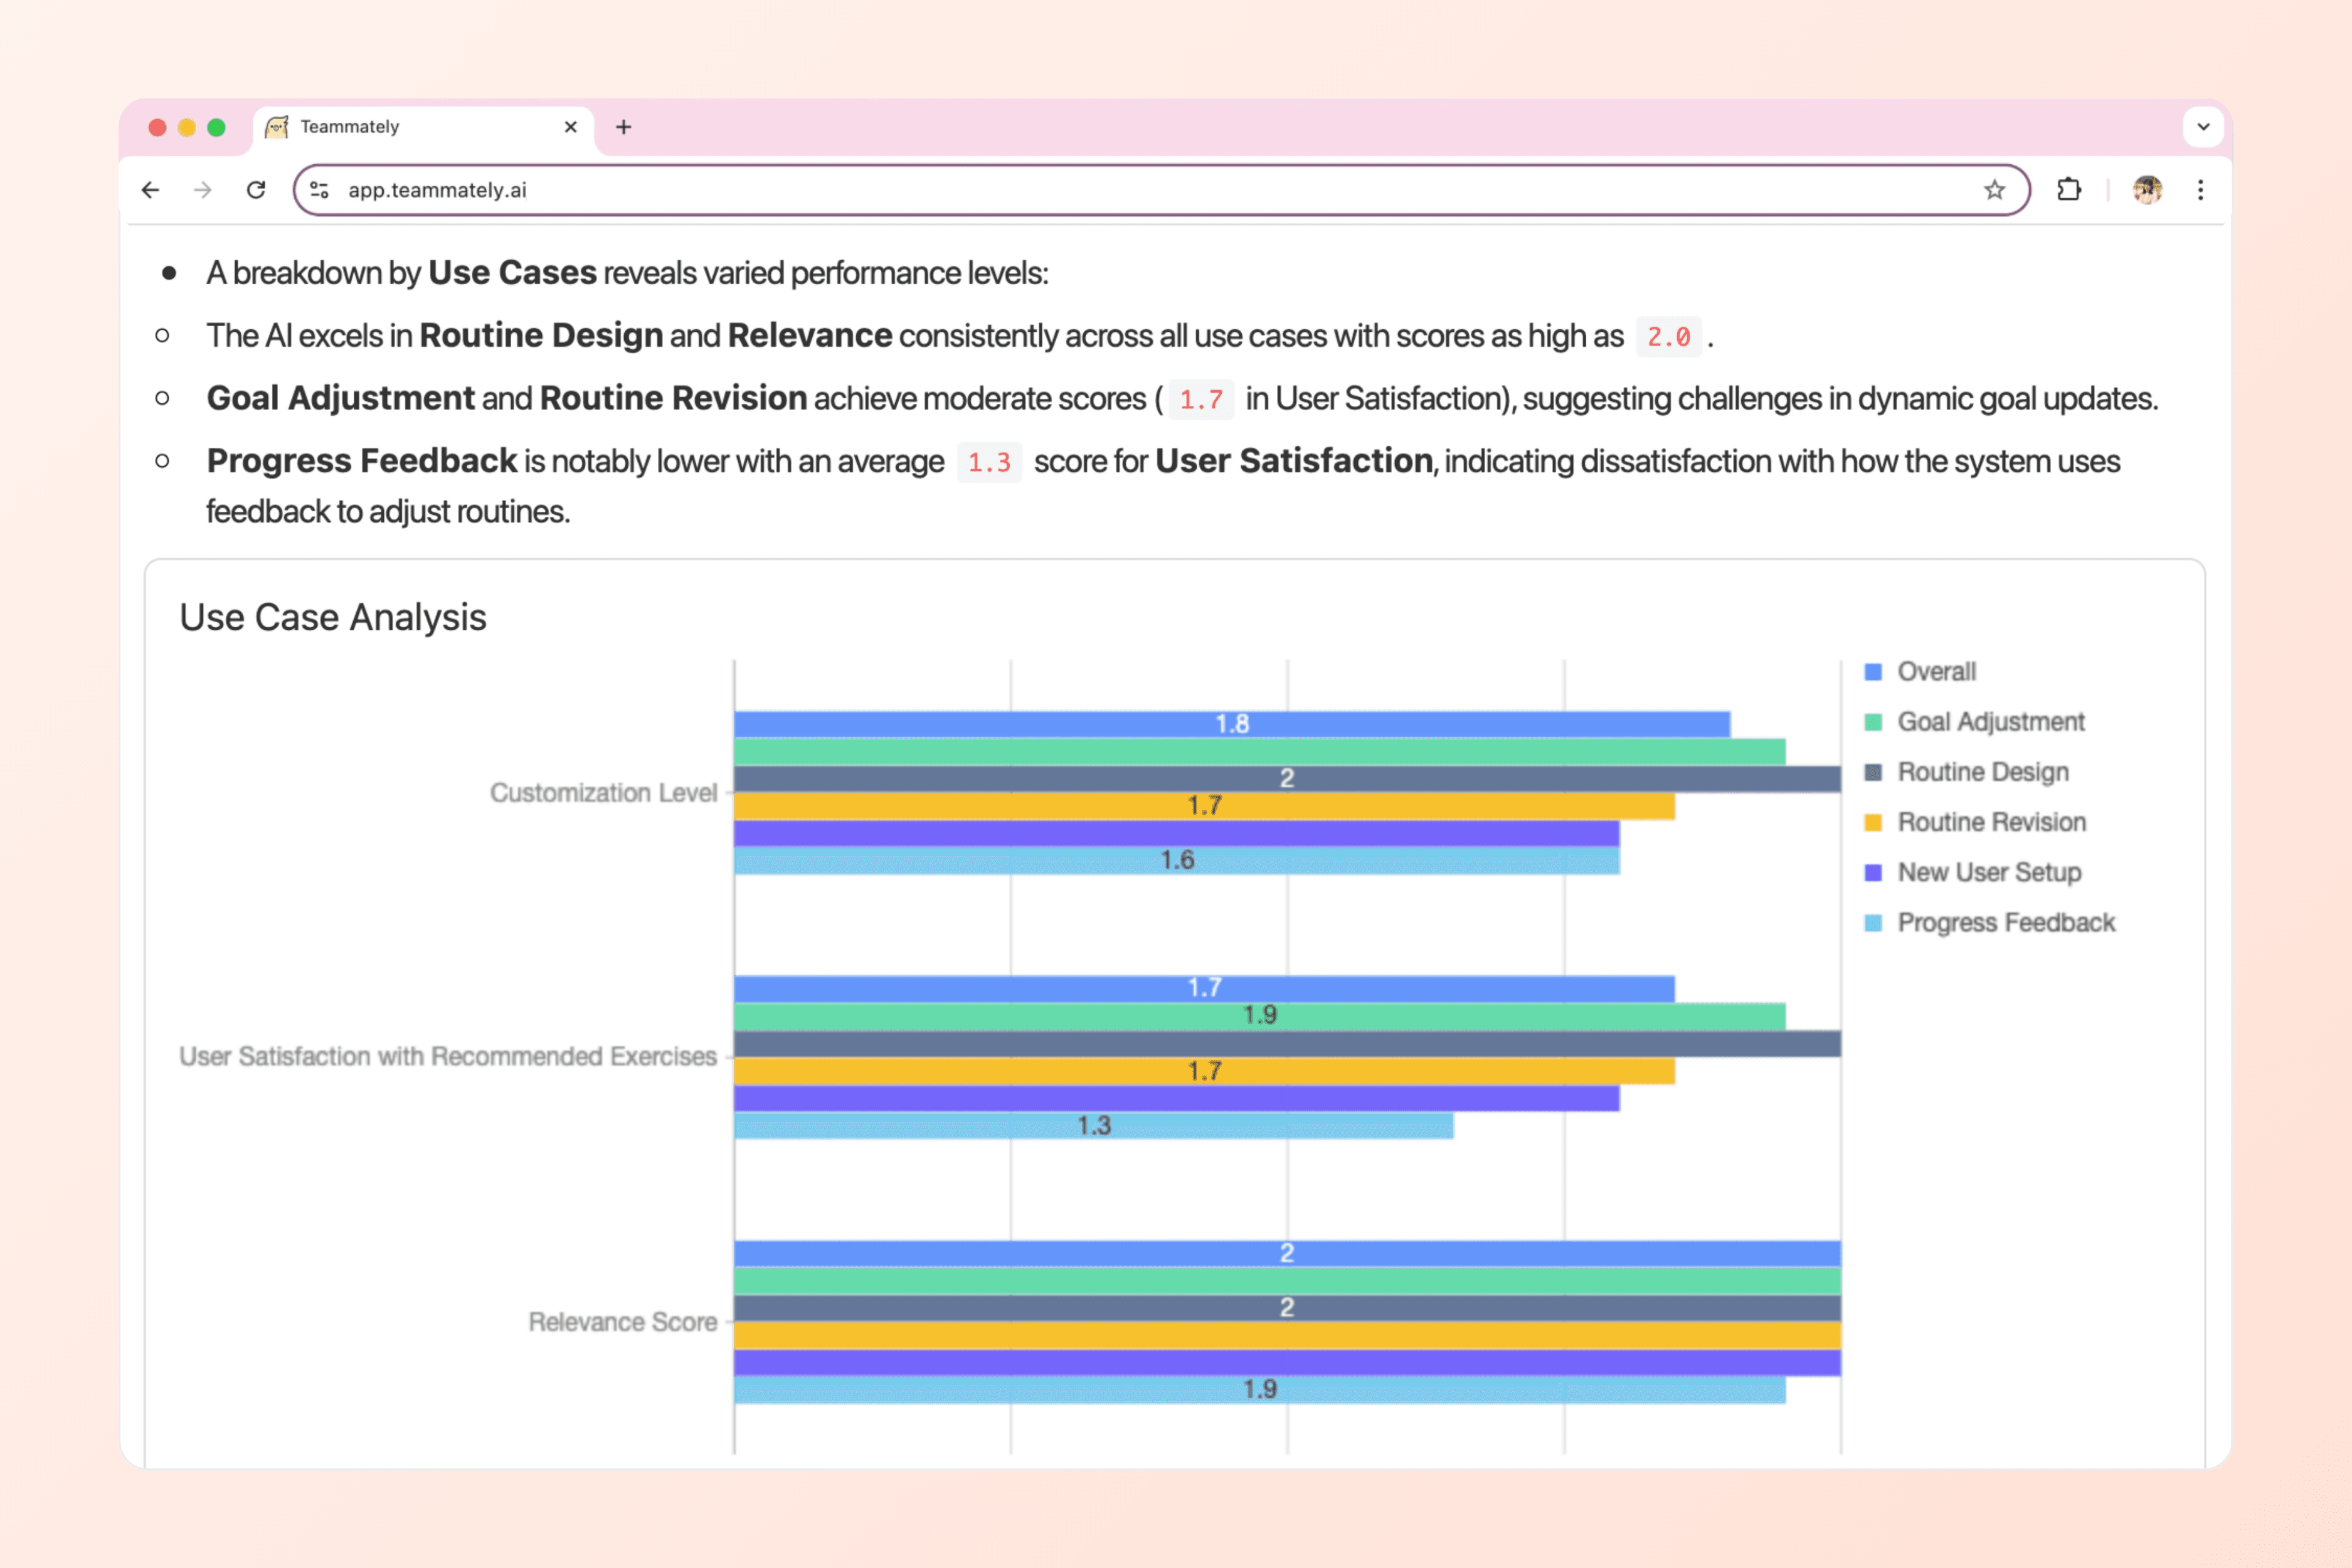The height and width of the screenshot is (1568, 2352).
Task: Click the browser forward arrow
Action: pos(203,190)
